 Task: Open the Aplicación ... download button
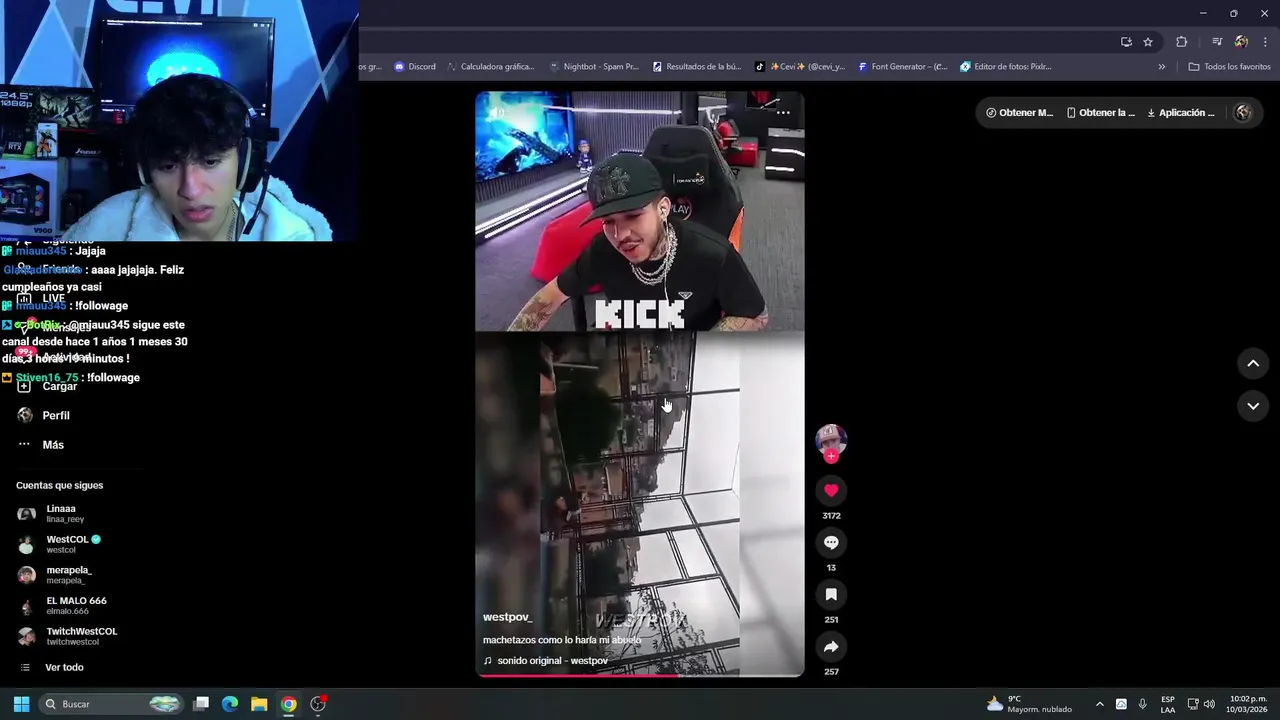click(1181, 113)
